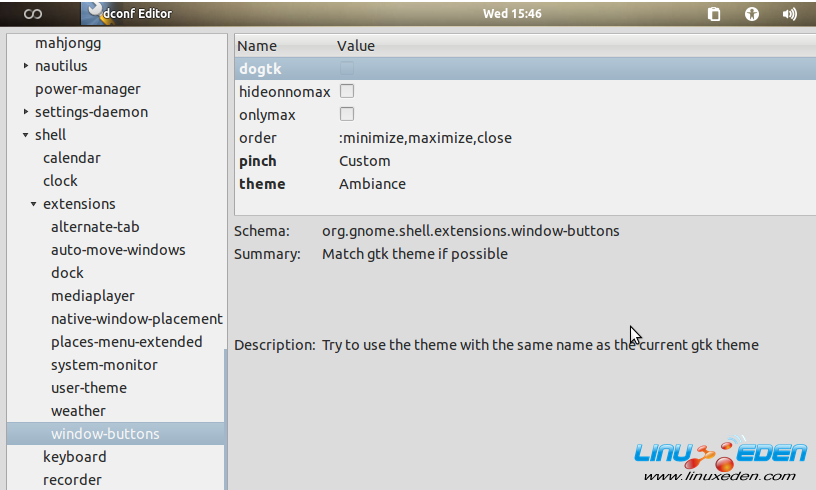
Task: Expand the settings-daemon tree node
Action: [26, 112]
